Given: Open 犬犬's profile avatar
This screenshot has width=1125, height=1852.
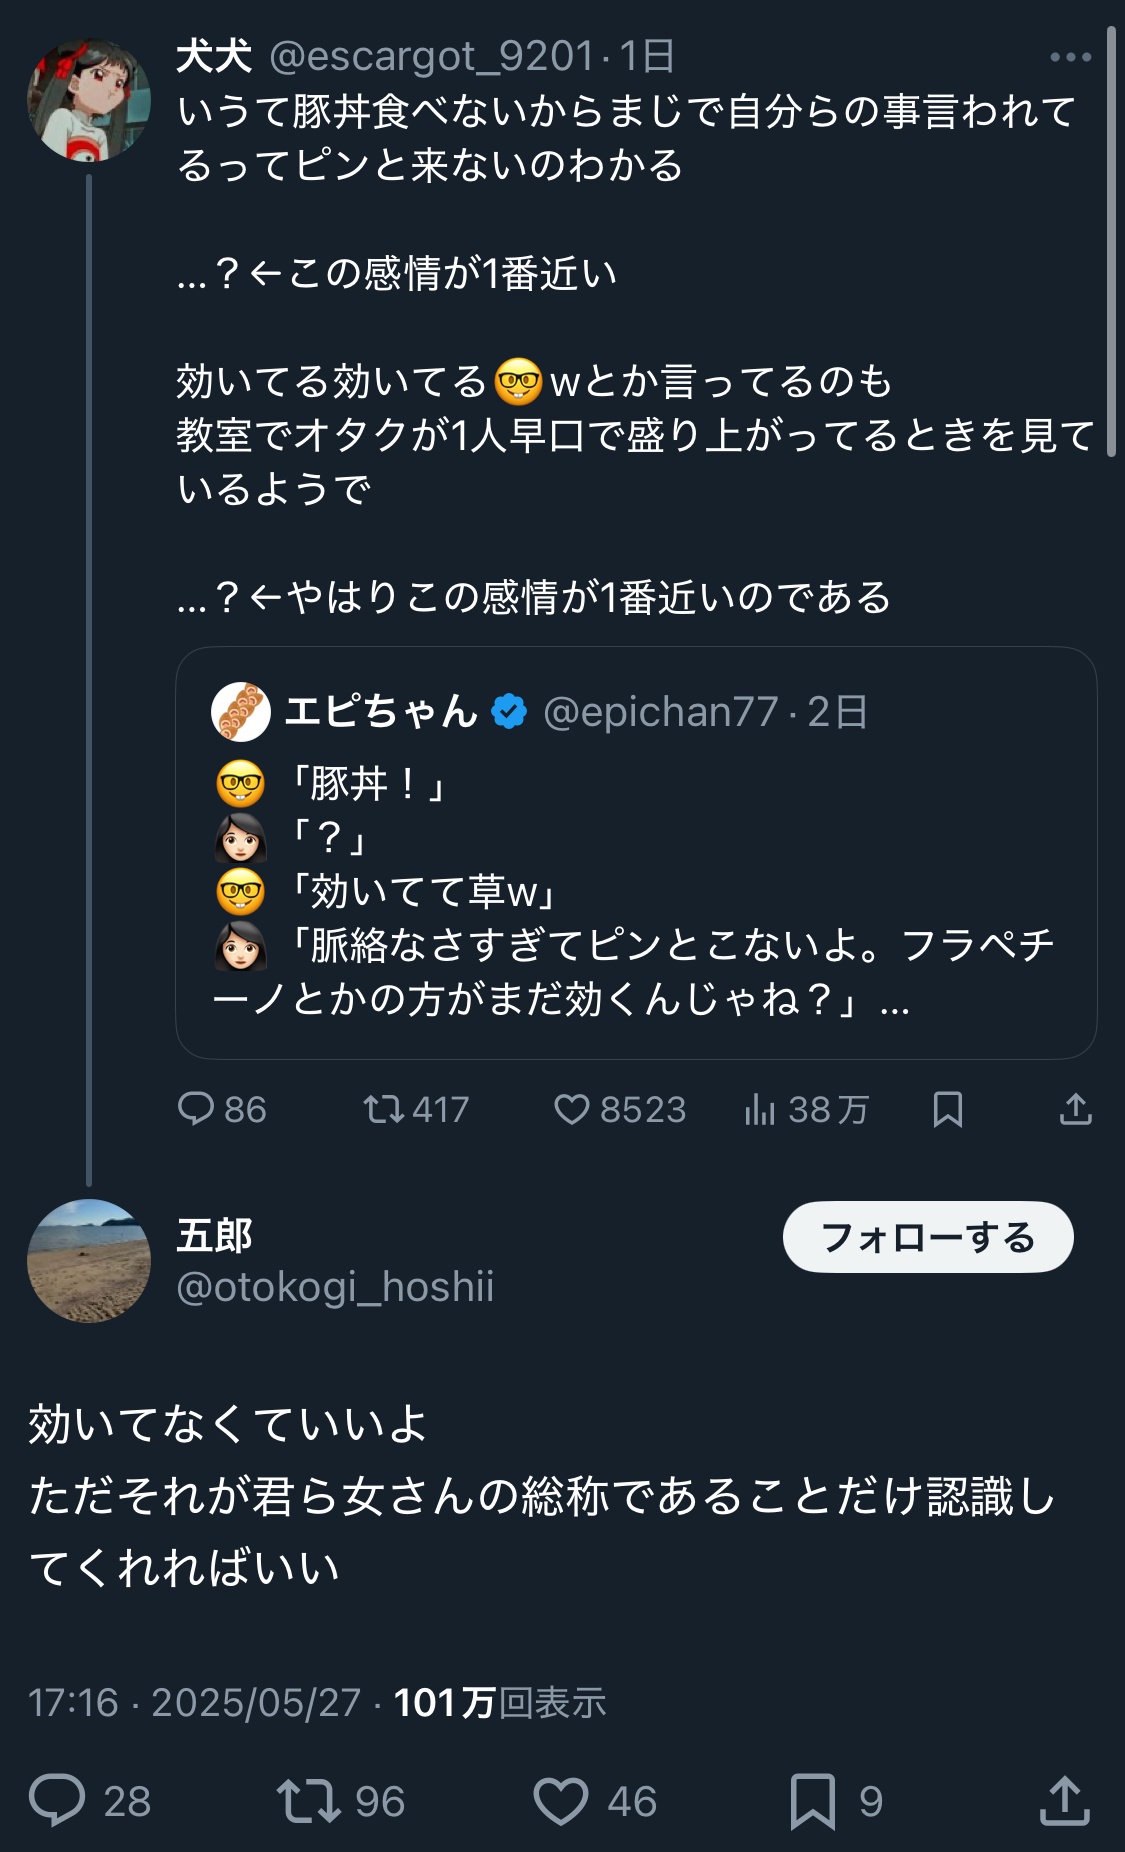Looking at the screenshot, I should 89,100.
